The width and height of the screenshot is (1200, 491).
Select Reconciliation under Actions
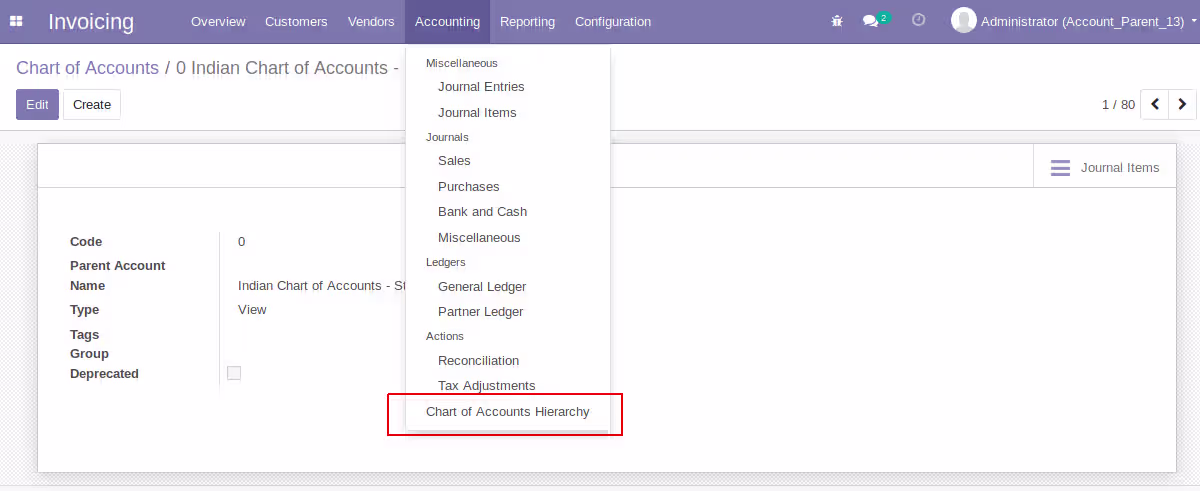[478, 361]
